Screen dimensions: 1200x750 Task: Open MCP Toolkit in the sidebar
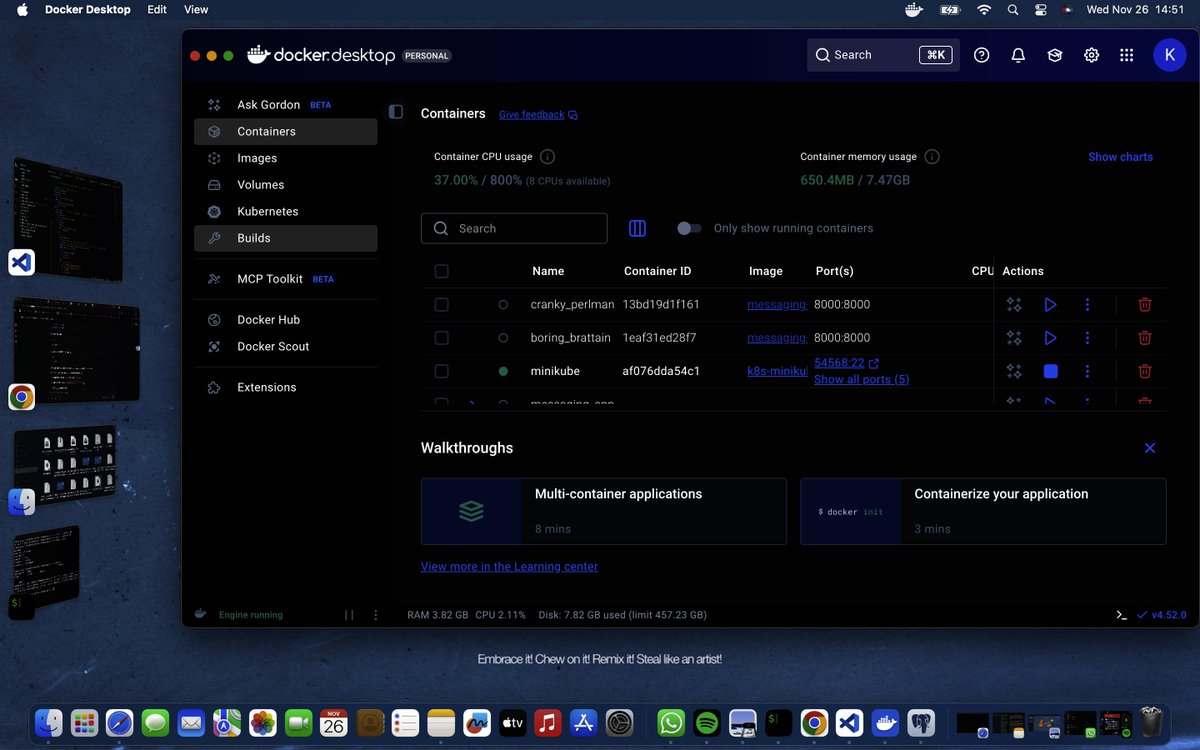tap(285, 279)
